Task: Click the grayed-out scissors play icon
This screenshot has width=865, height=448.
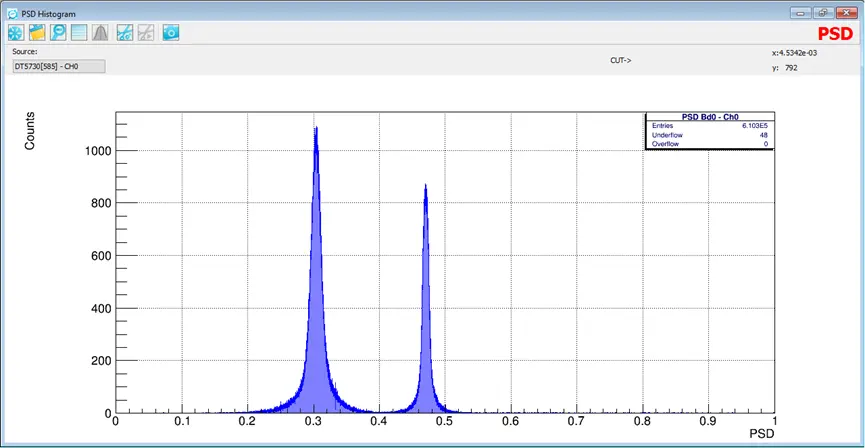Action: coord(146,33)
